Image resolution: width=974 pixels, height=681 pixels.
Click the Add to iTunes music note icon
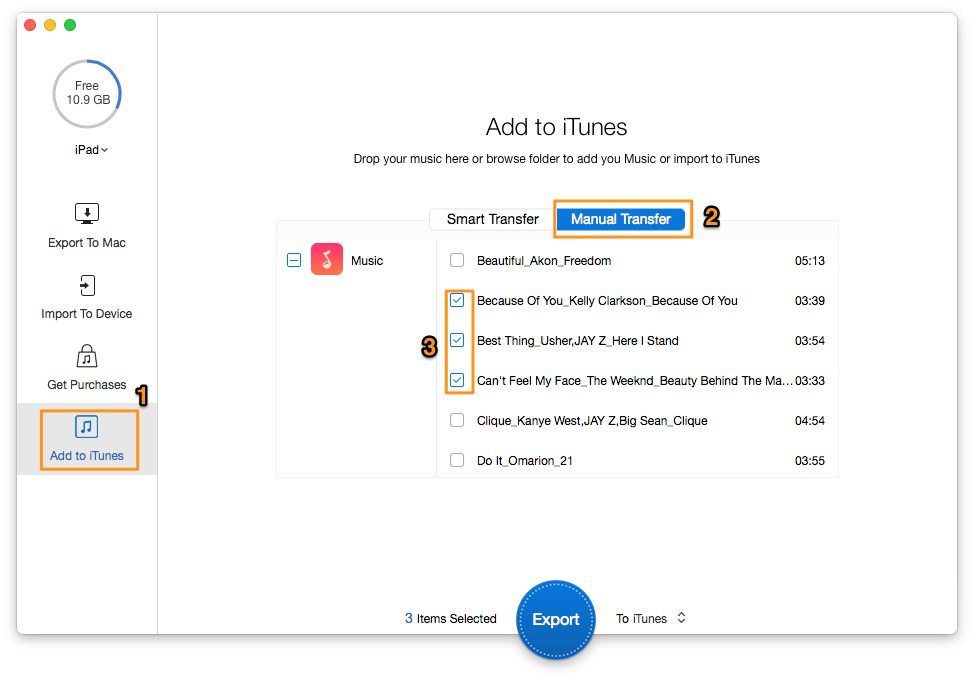[87, 427]
